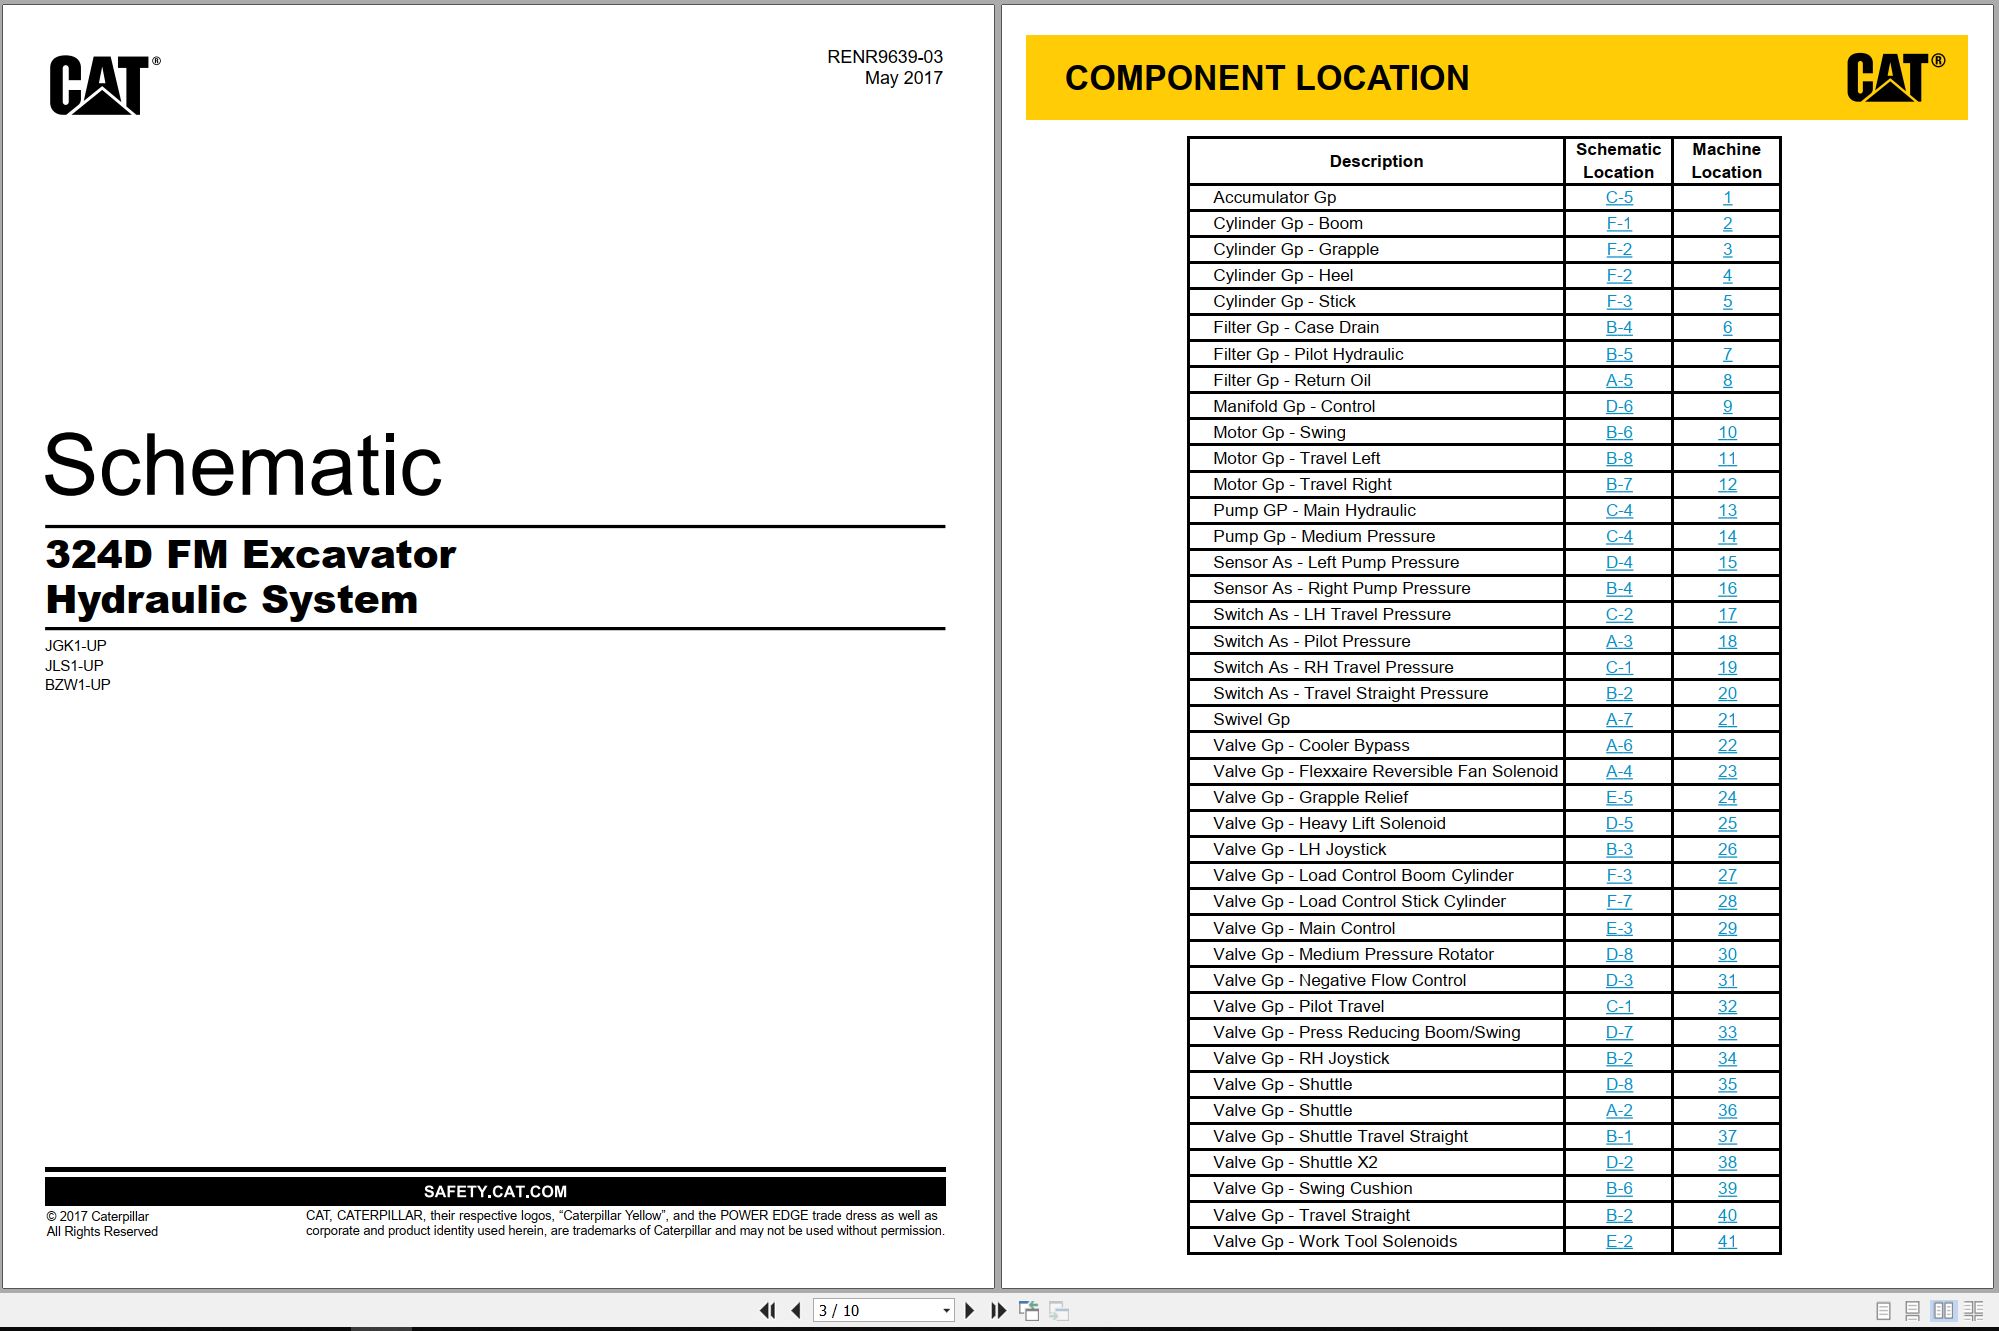Screen dimensions: 1999x1331
Task: Select the document number RENR9639-03
Action: point(884,57)
